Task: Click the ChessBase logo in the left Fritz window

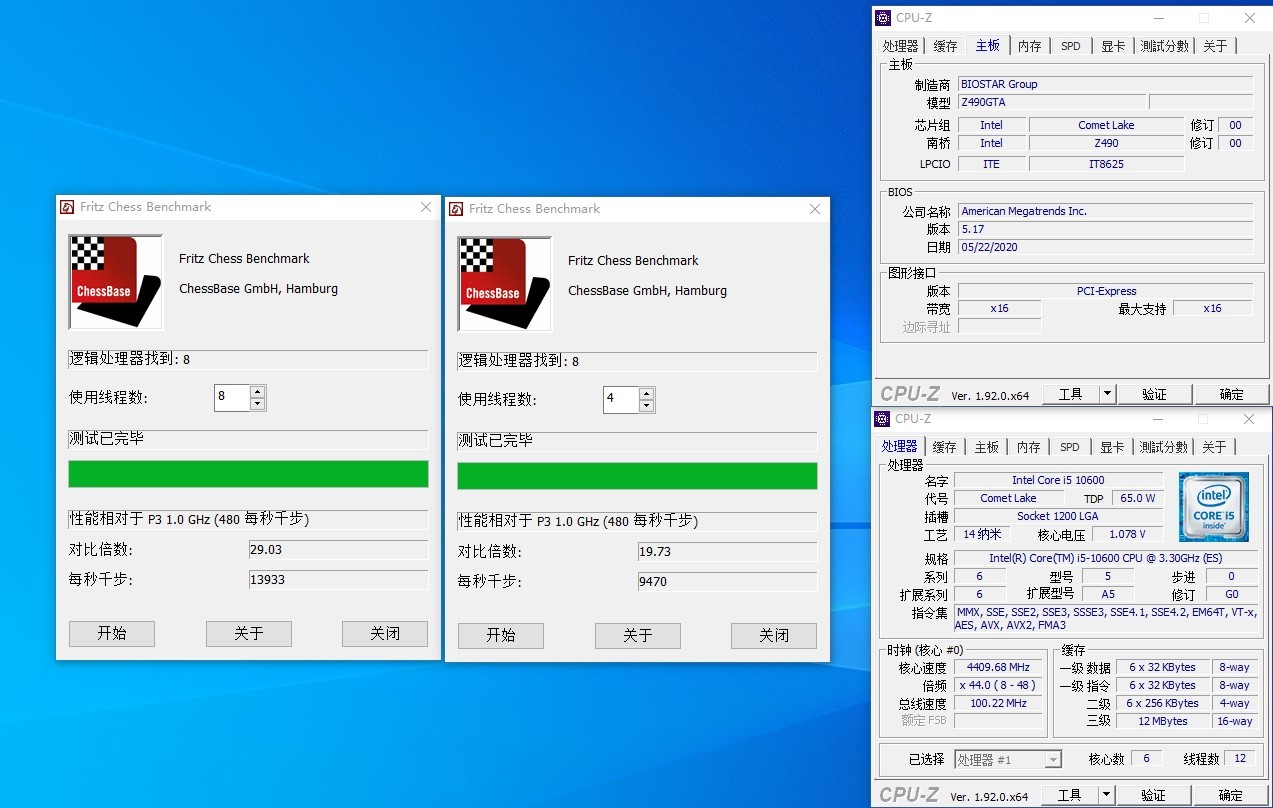Action: pyautogui.click(x=115, y=282)
